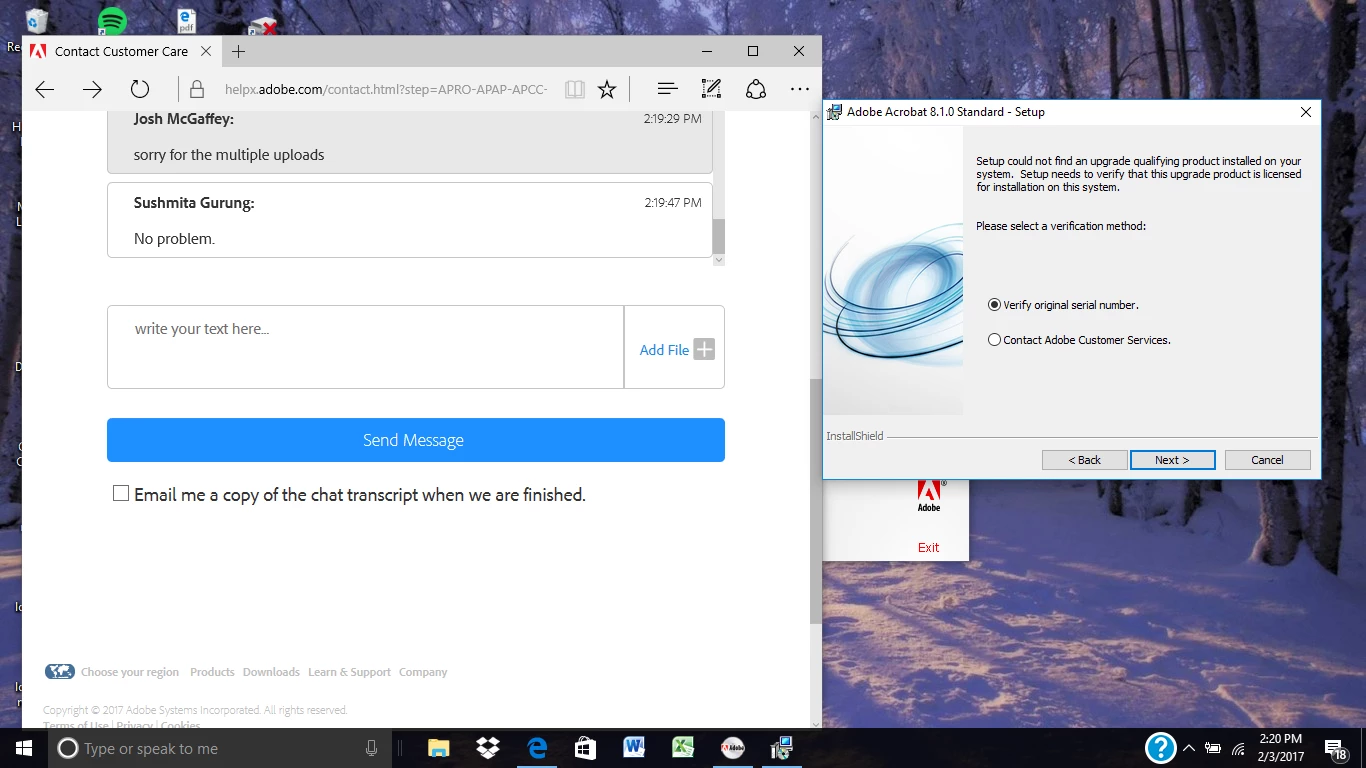Click Cancel in Acrobat Setup

pos(1267,460)
